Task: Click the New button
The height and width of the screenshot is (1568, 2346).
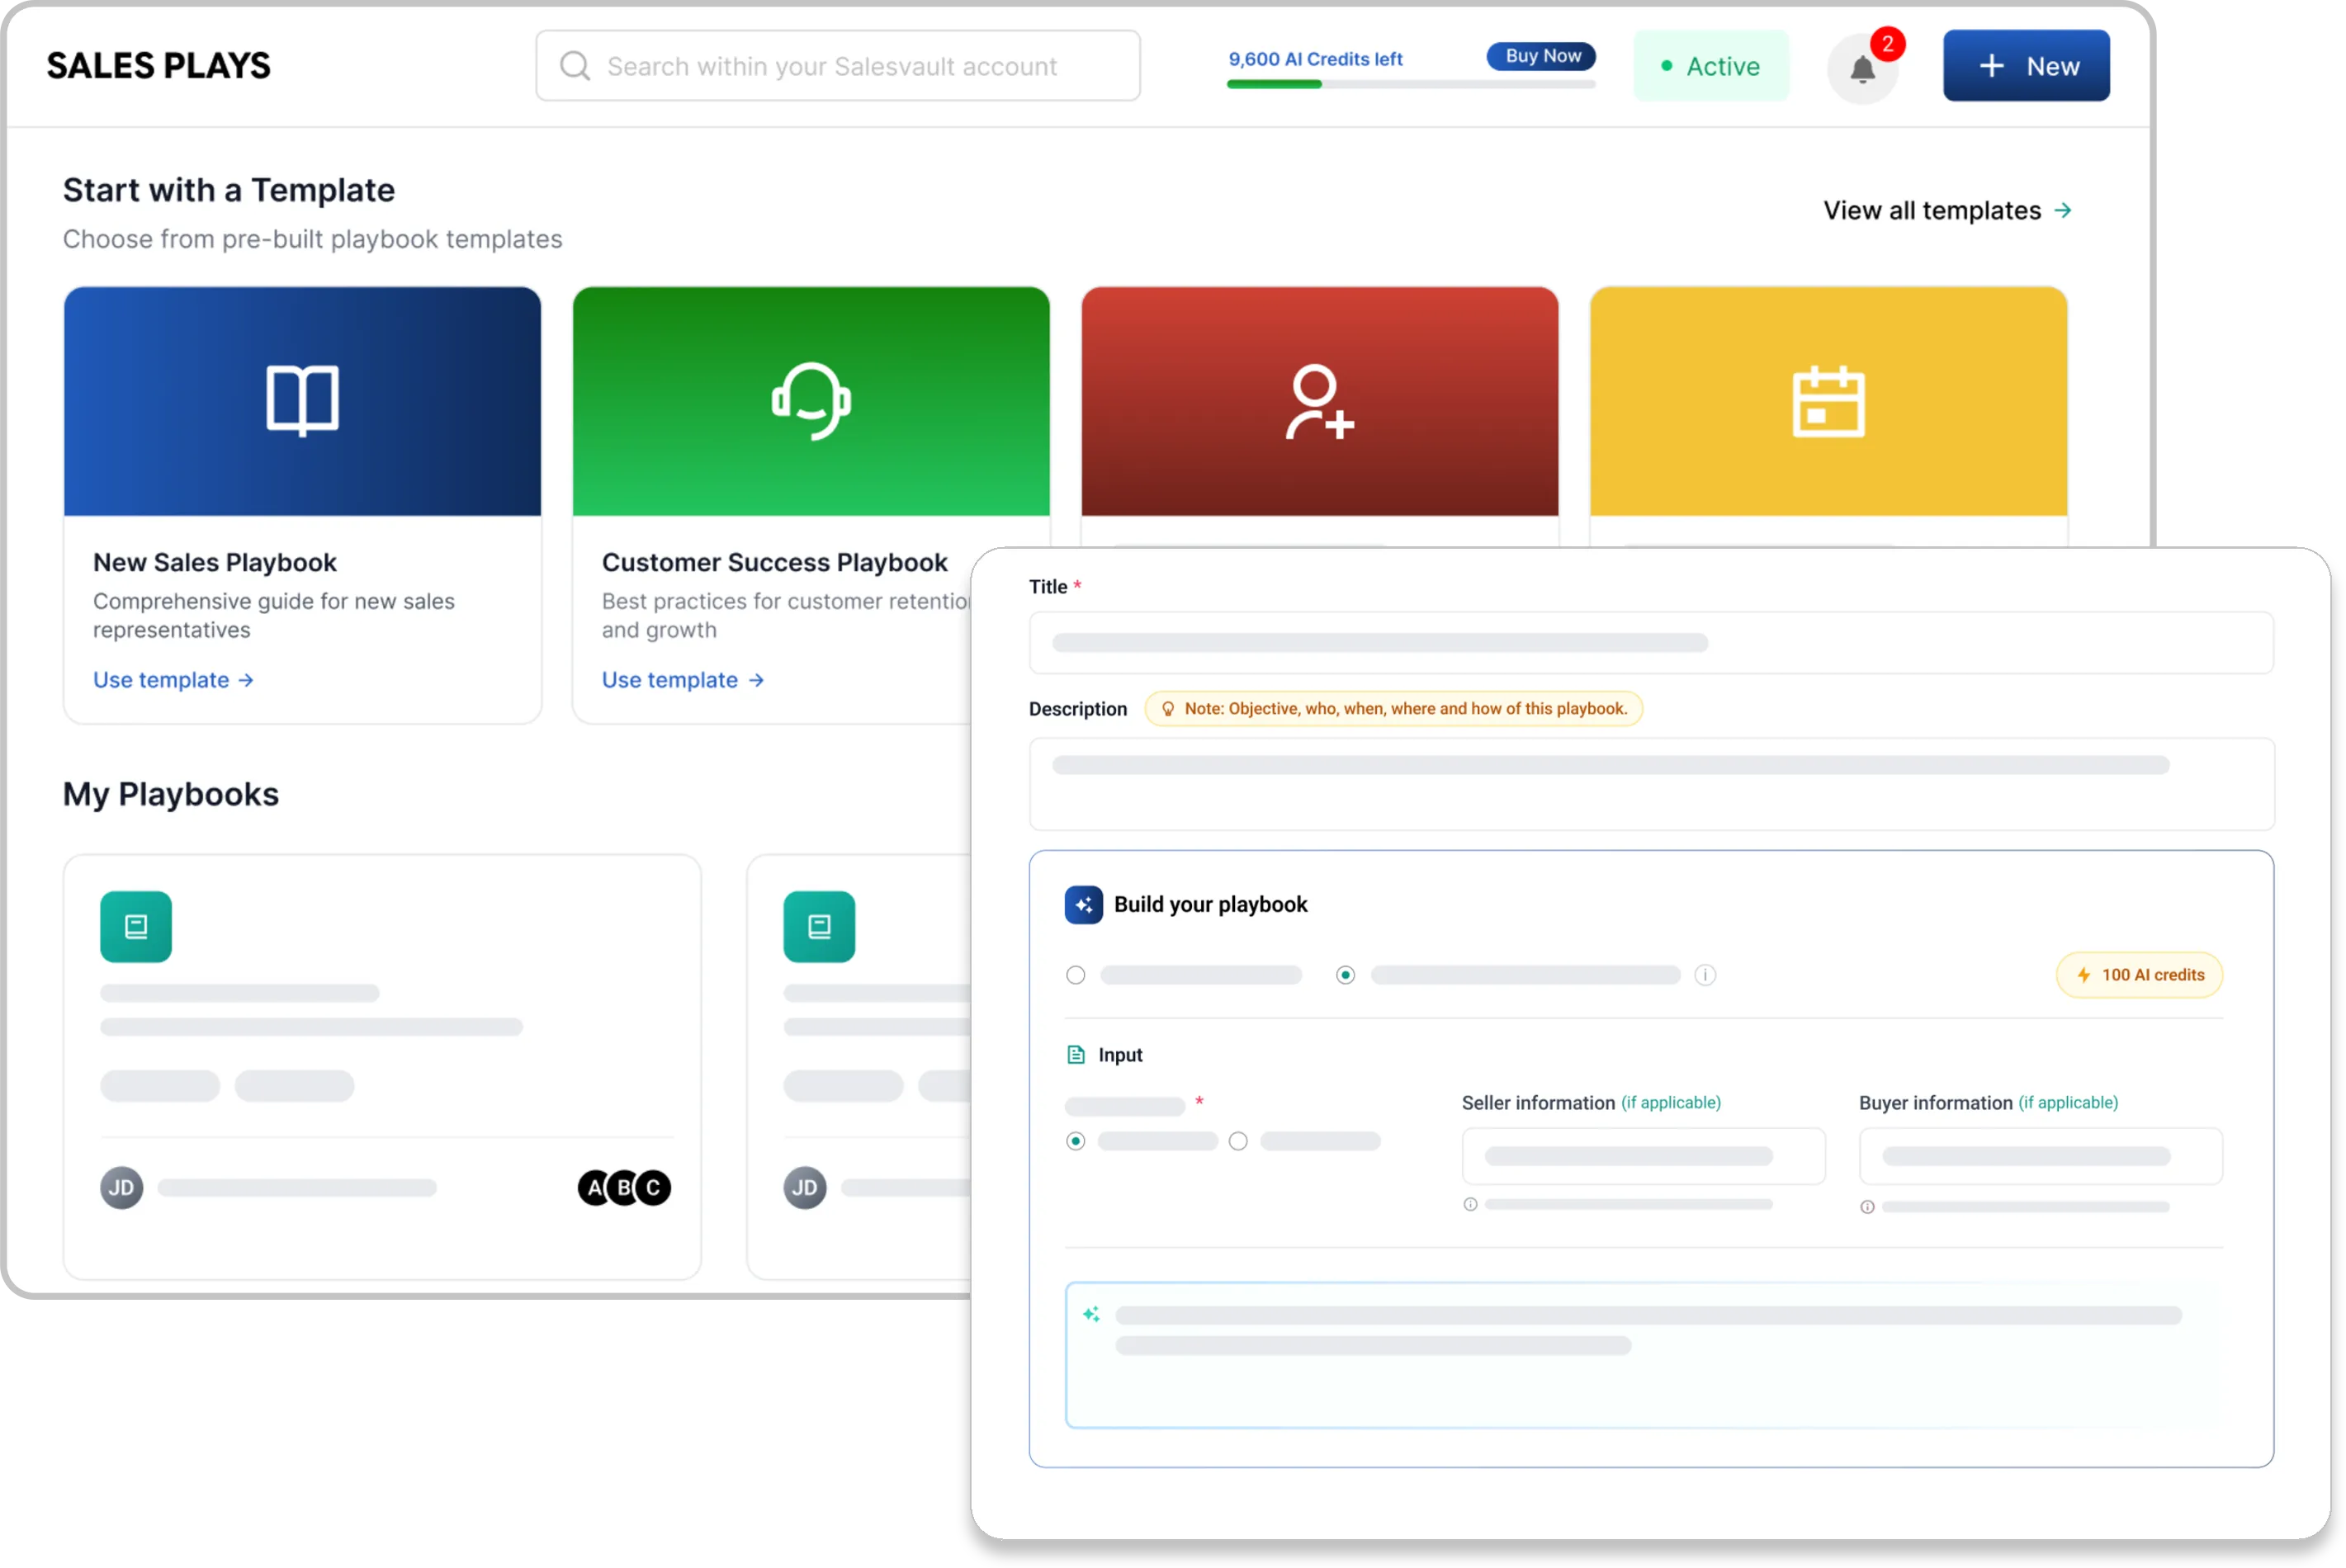Action: point(2026,66)
